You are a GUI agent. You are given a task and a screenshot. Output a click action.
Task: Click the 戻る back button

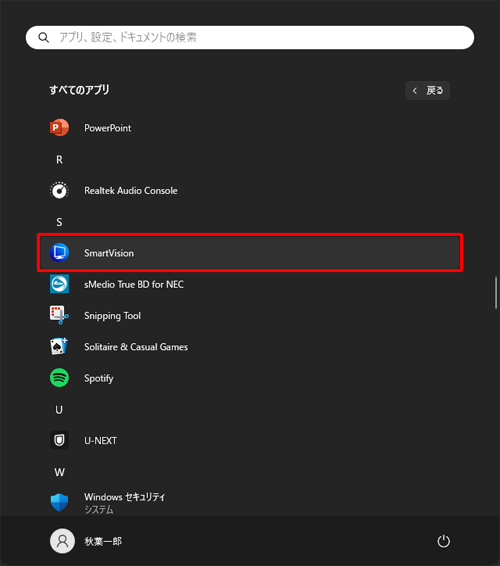[x=427, y=90]
